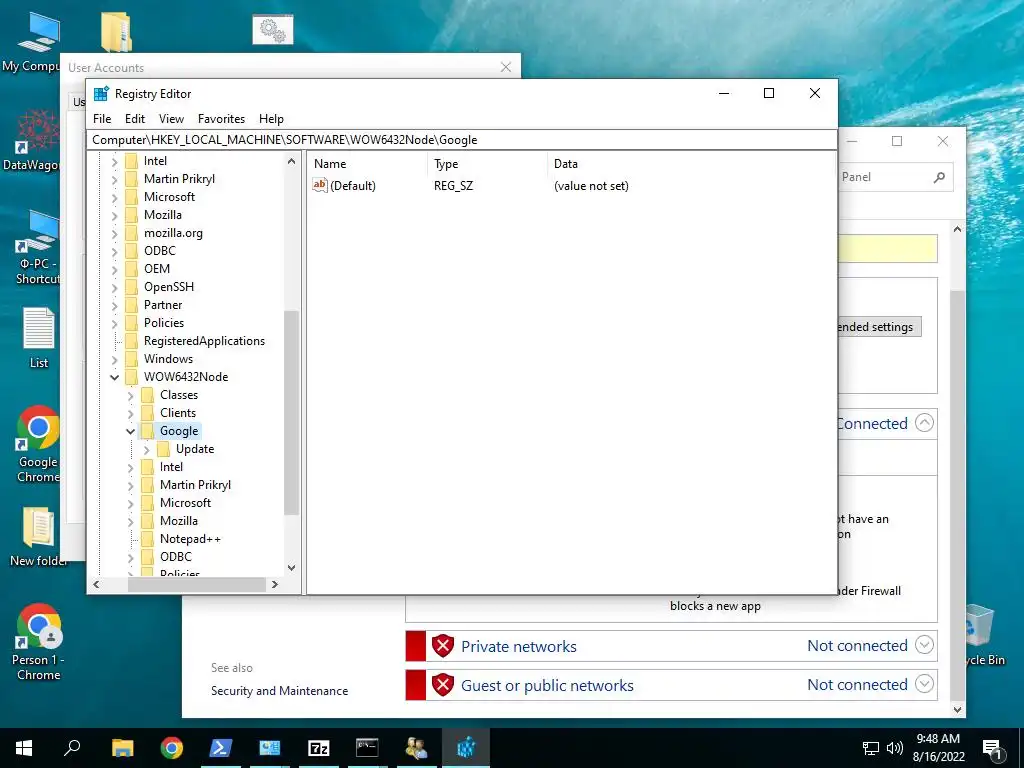Click the RegisteredApplications folder icon
1024x768 pixels.
coord(131,341)
